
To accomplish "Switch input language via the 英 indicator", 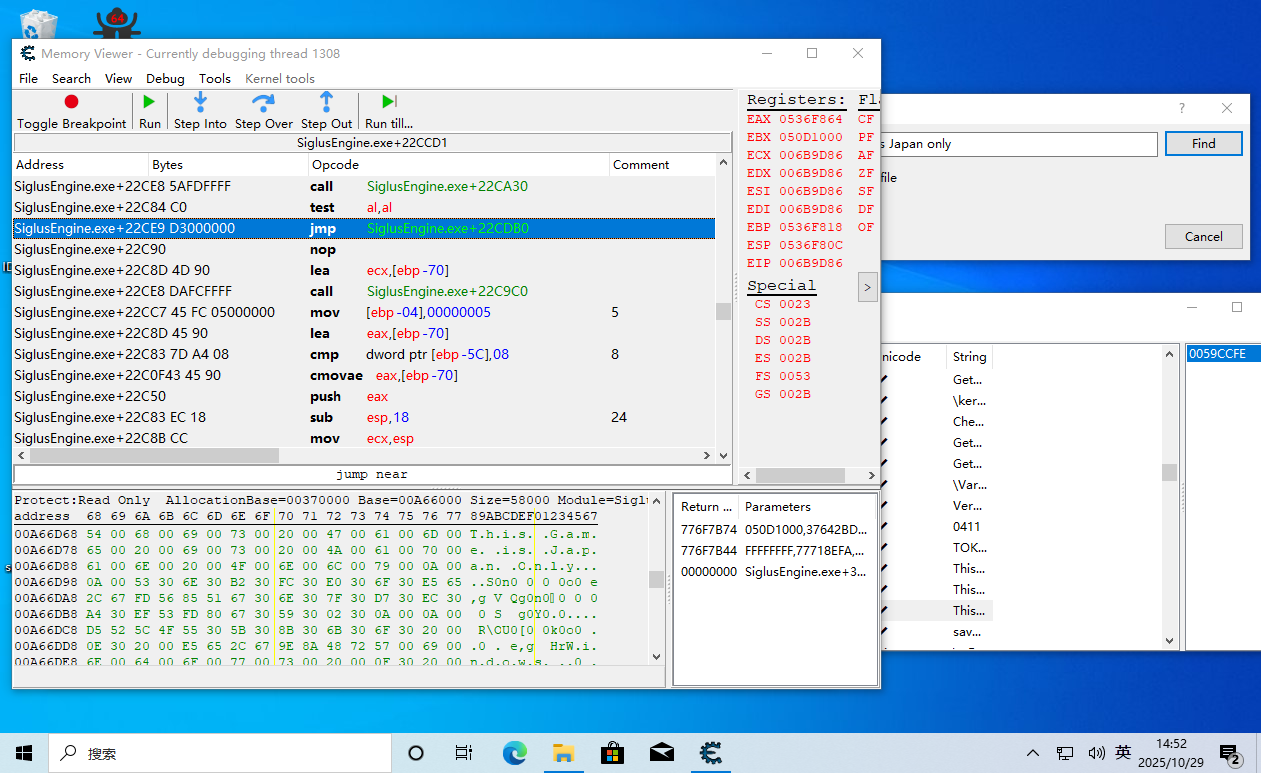I will pyautogui.click(x=1123, y=752).
